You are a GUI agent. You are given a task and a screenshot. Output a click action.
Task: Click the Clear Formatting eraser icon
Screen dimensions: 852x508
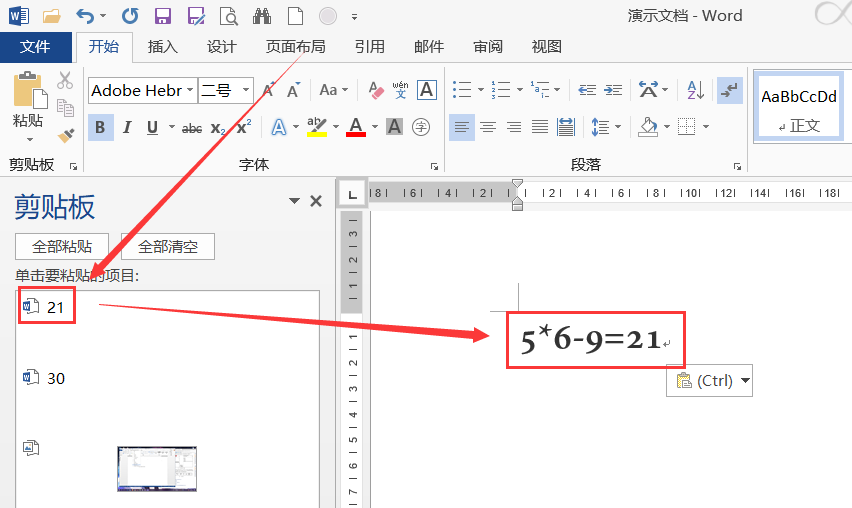pyautogui.click(x=375, y=90)
